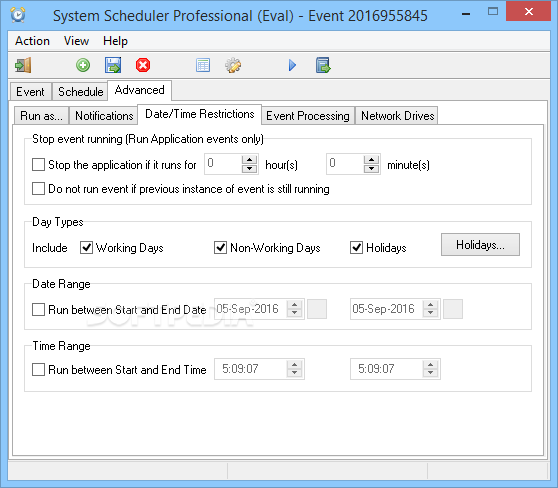Open the Action menu

pyautogui.click(x=32, y=41)
